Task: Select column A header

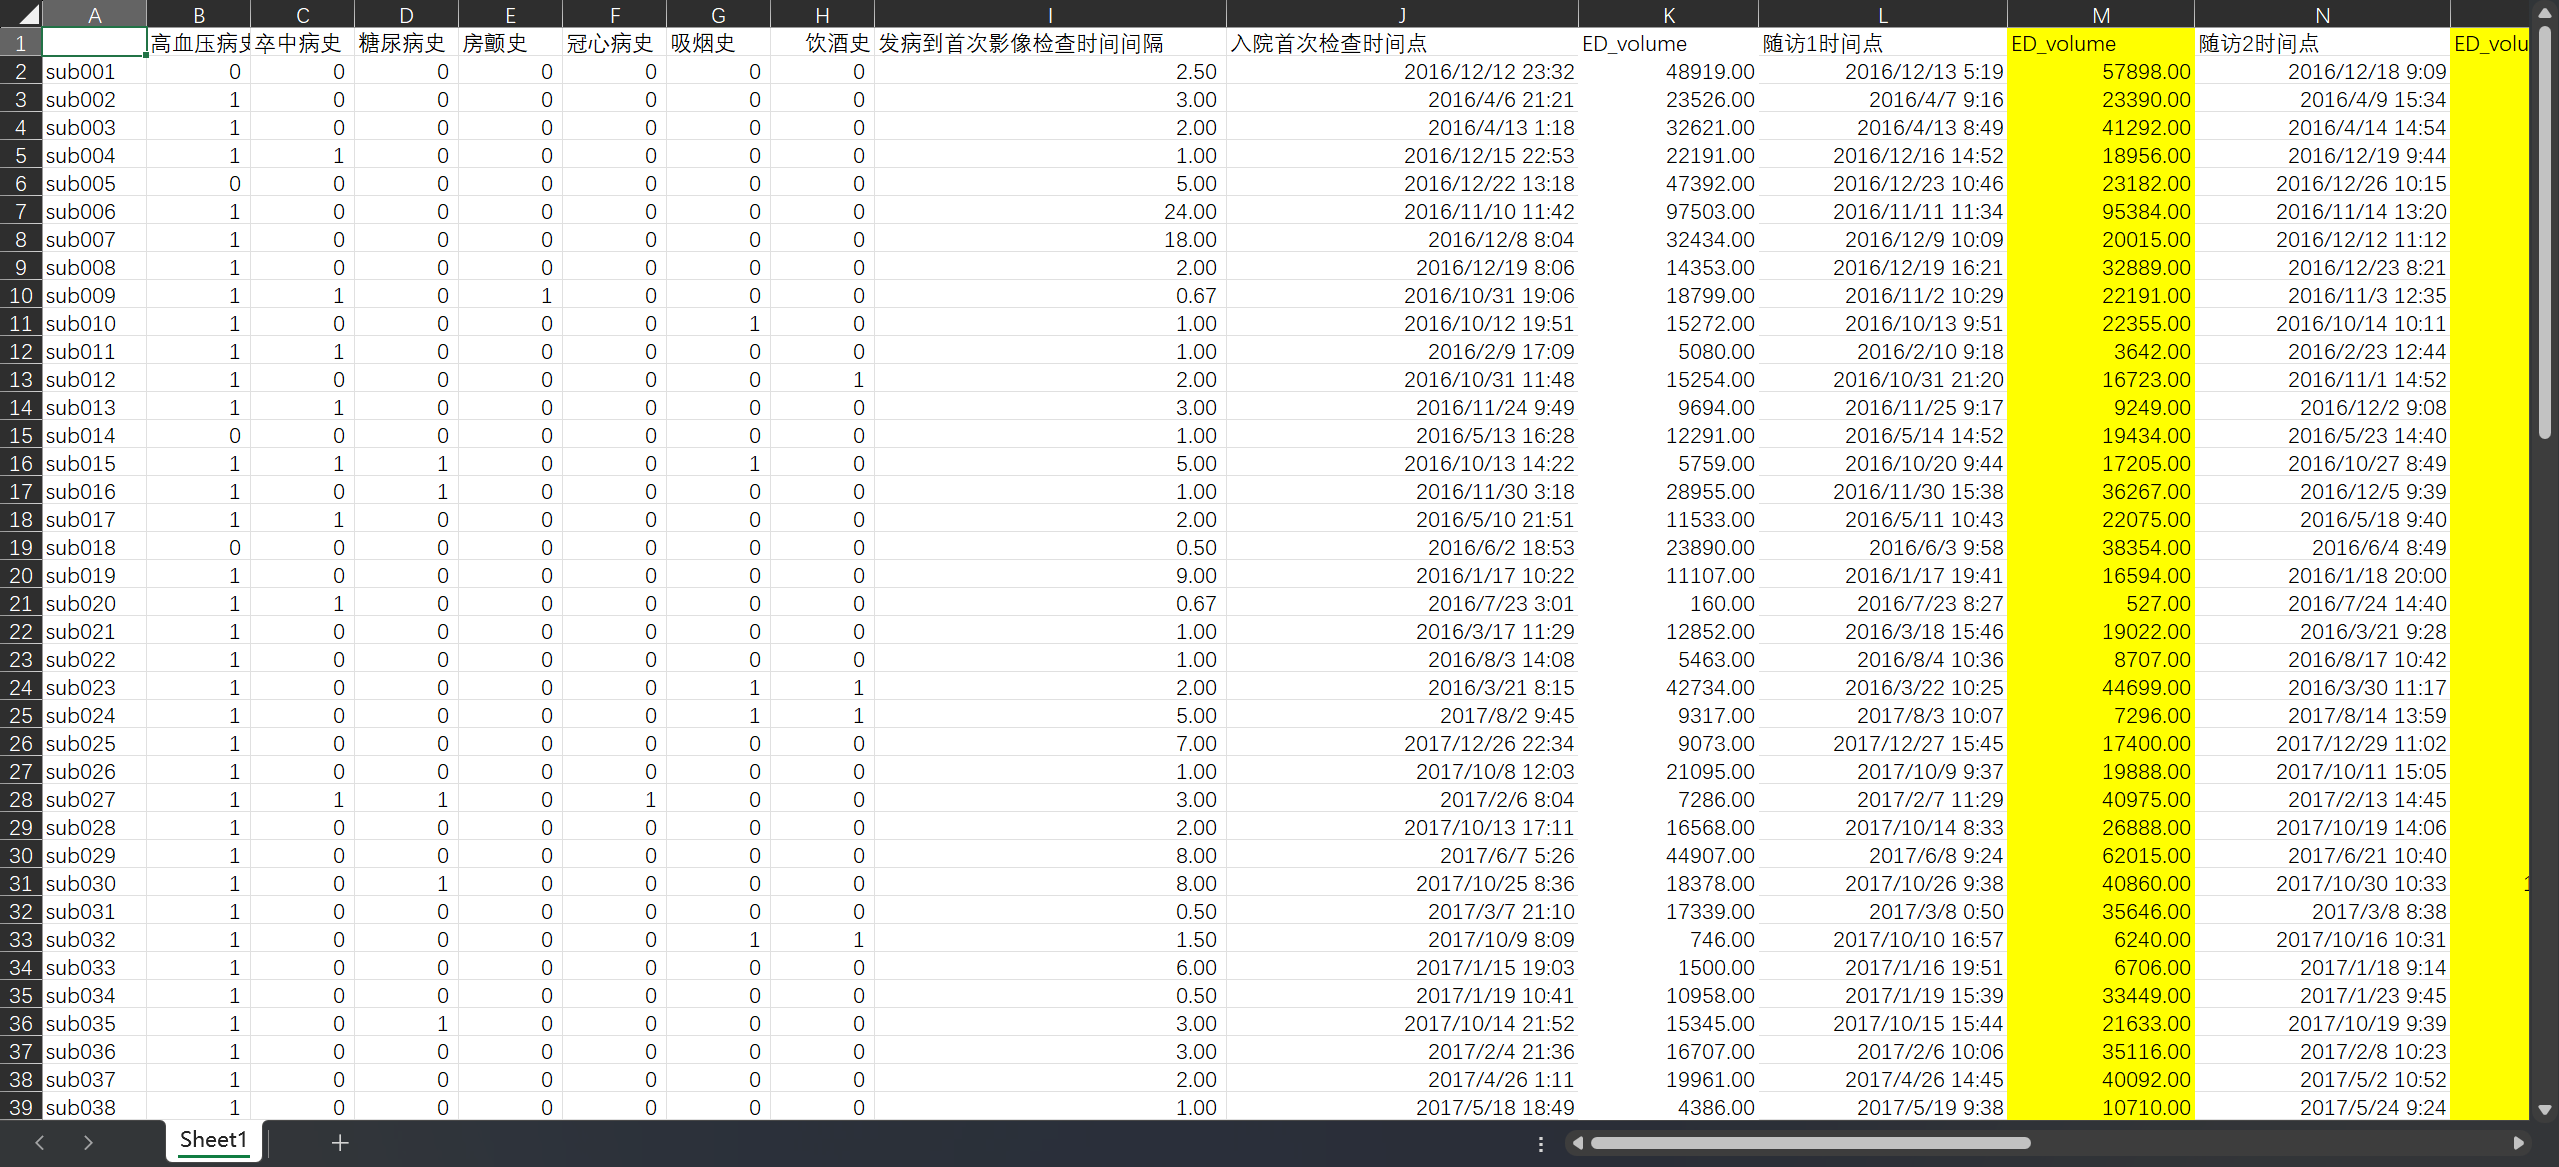Action: 95,14
